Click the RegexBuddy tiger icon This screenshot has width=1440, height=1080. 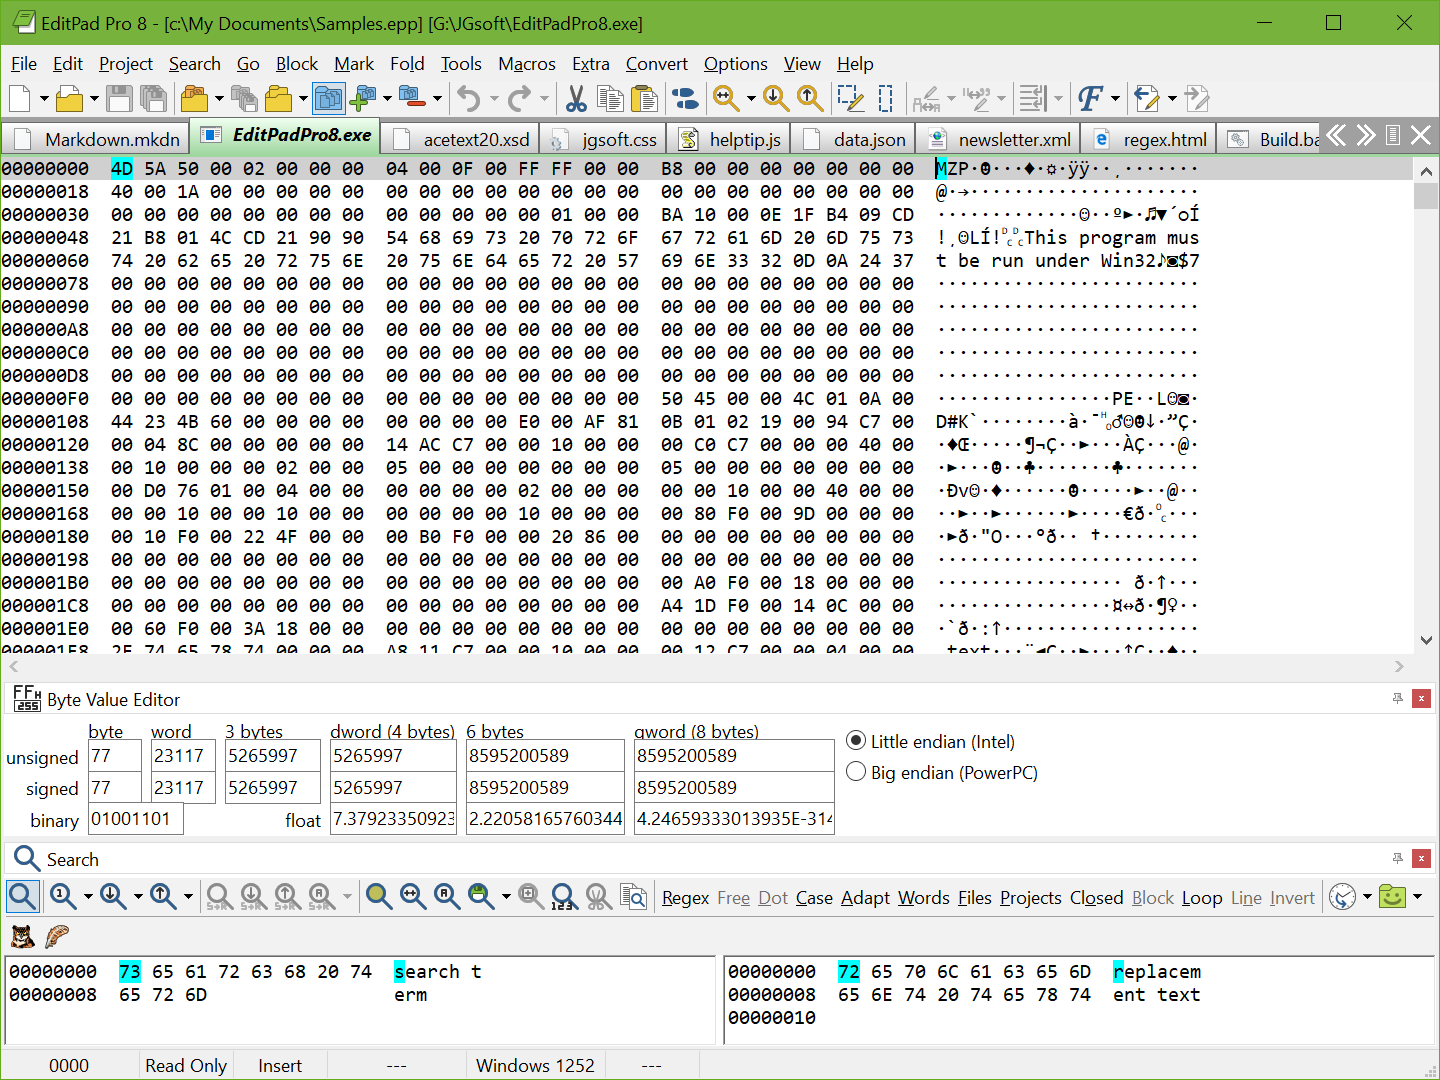click(23, 936)
